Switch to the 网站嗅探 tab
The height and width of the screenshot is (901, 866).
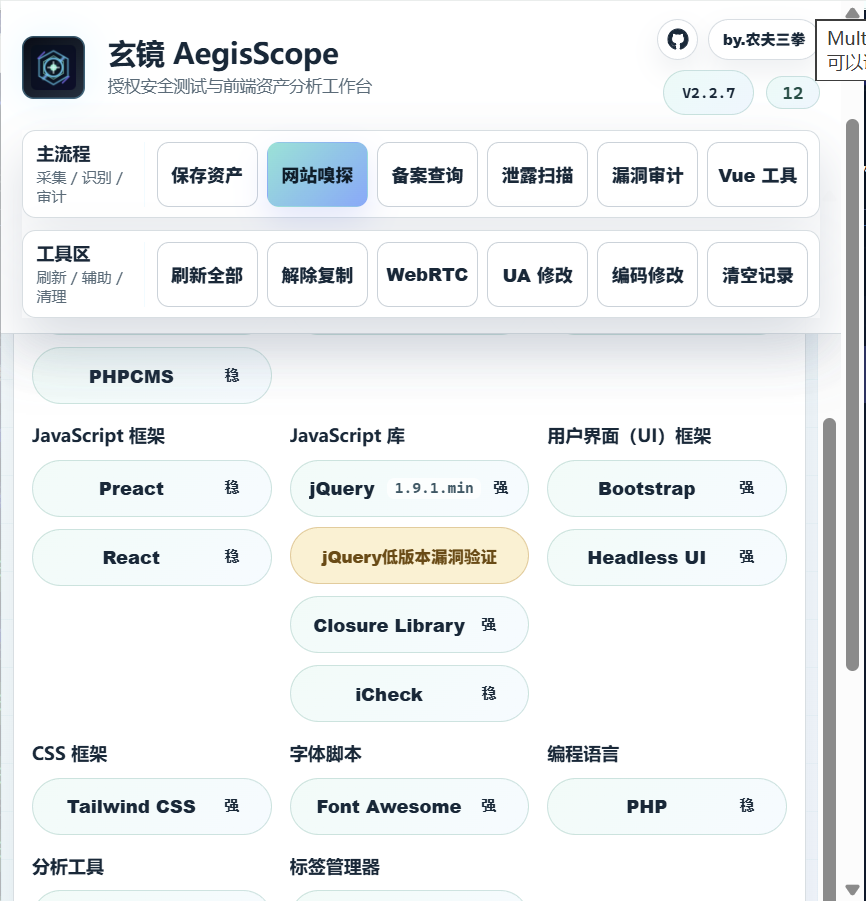click(x=317, y=175)
